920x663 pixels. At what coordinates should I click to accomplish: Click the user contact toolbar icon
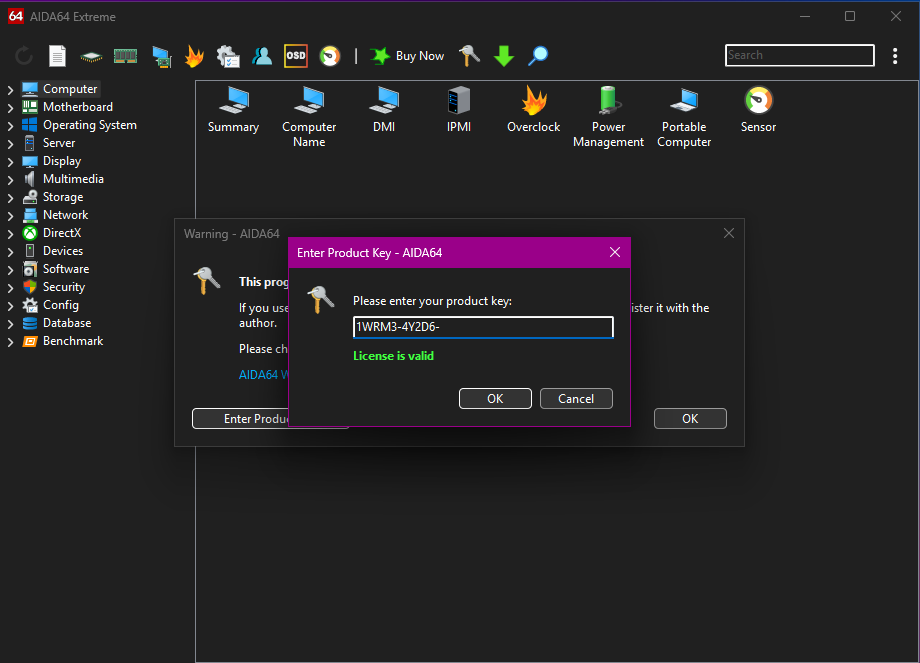click(x=262, y=56)
